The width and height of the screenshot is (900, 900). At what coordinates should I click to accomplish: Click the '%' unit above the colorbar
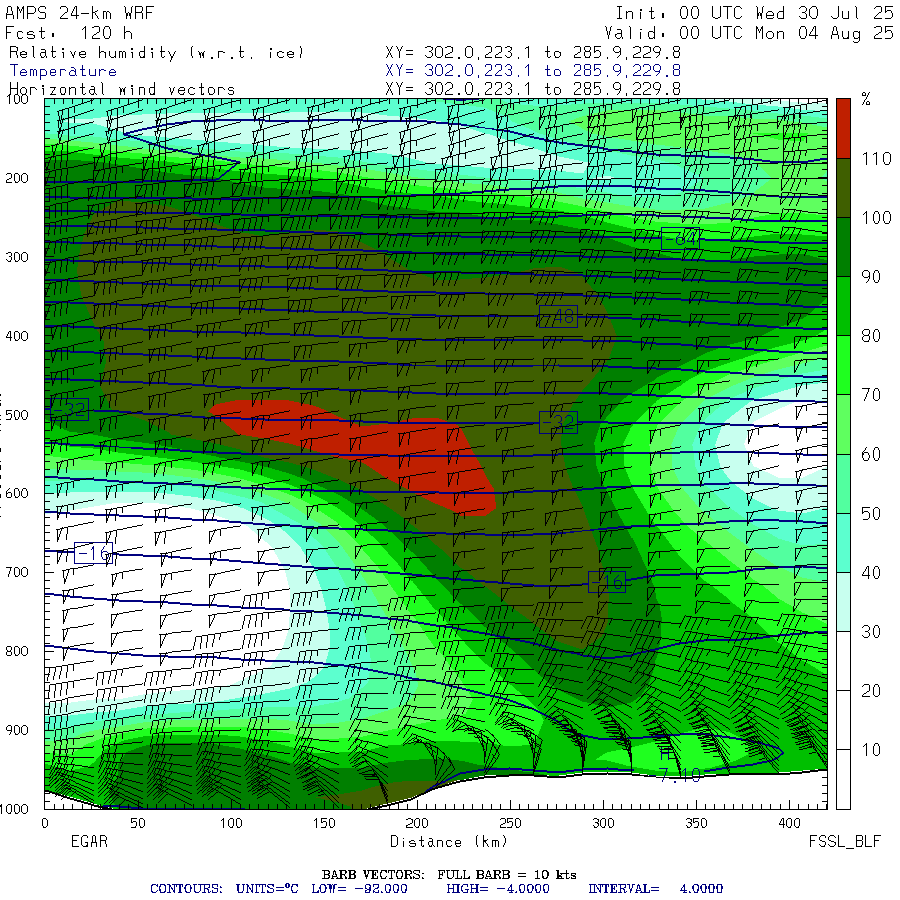[x=866, y=99]
